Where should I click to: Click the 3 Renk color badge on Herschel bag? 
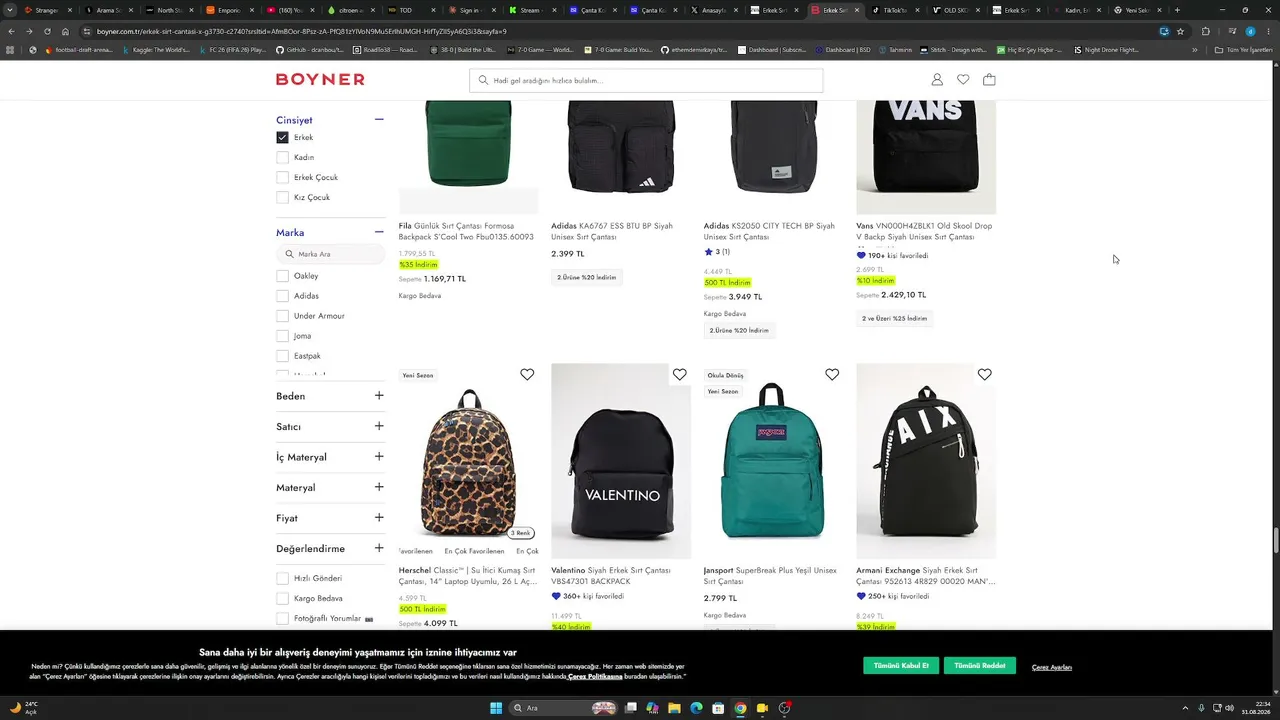(x=521, y=533)
